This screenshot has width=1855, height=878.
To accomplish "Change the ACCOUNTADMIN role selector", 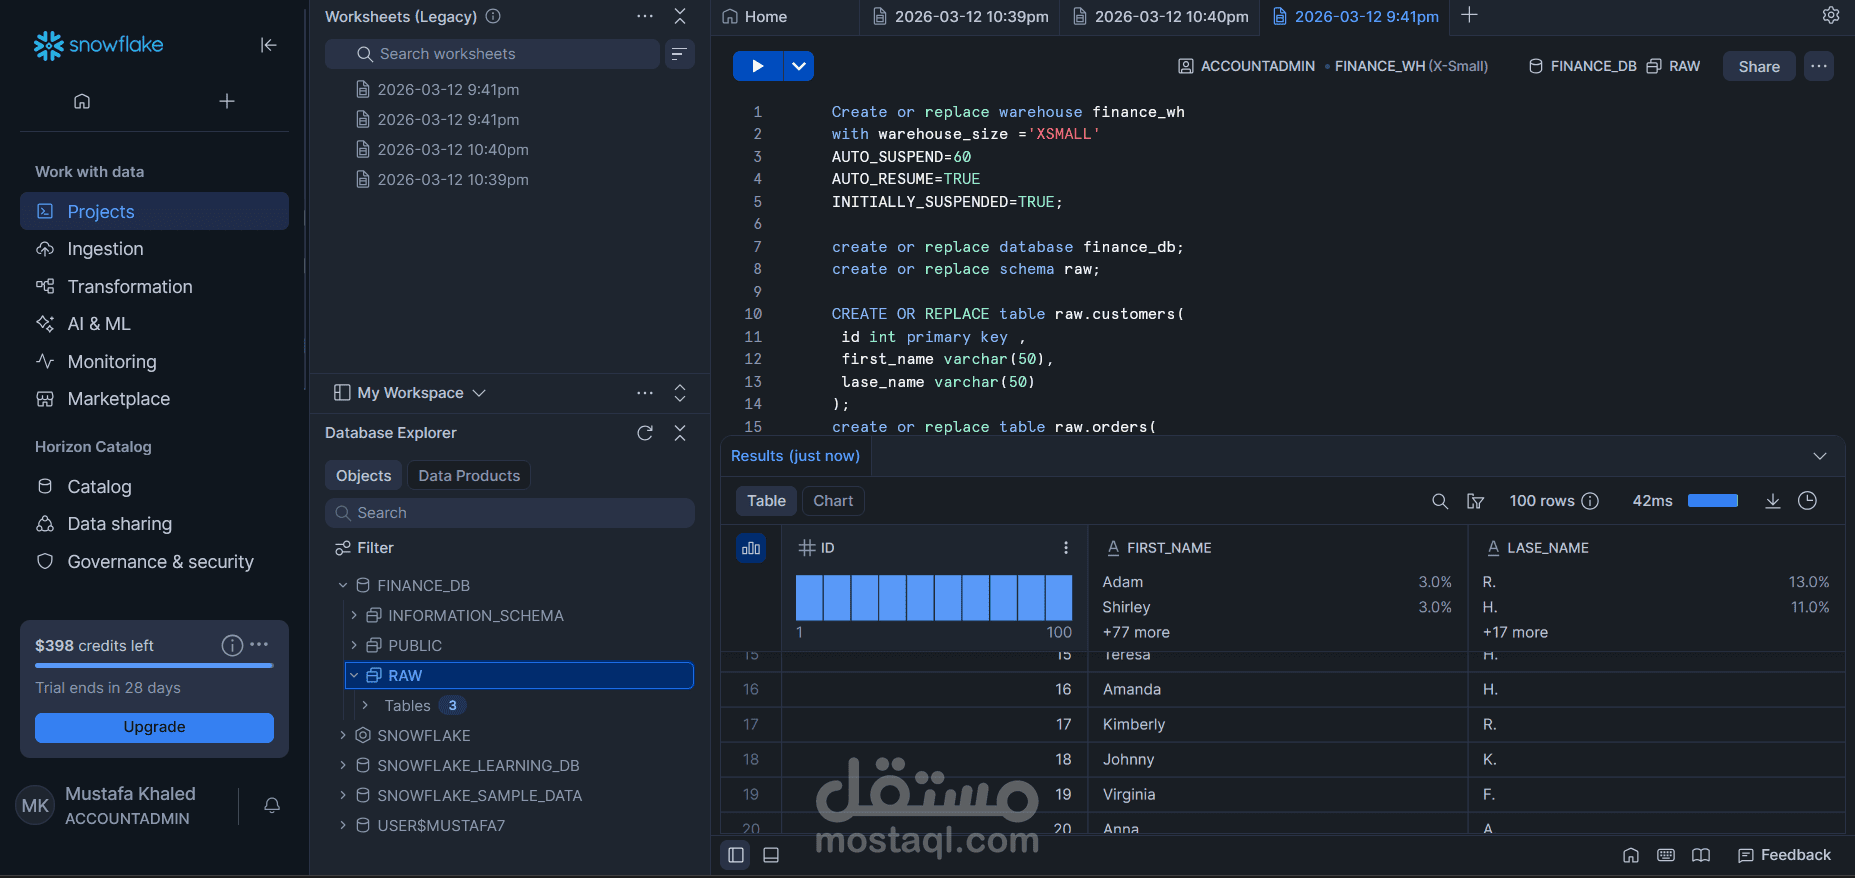I will point(1246,66).
